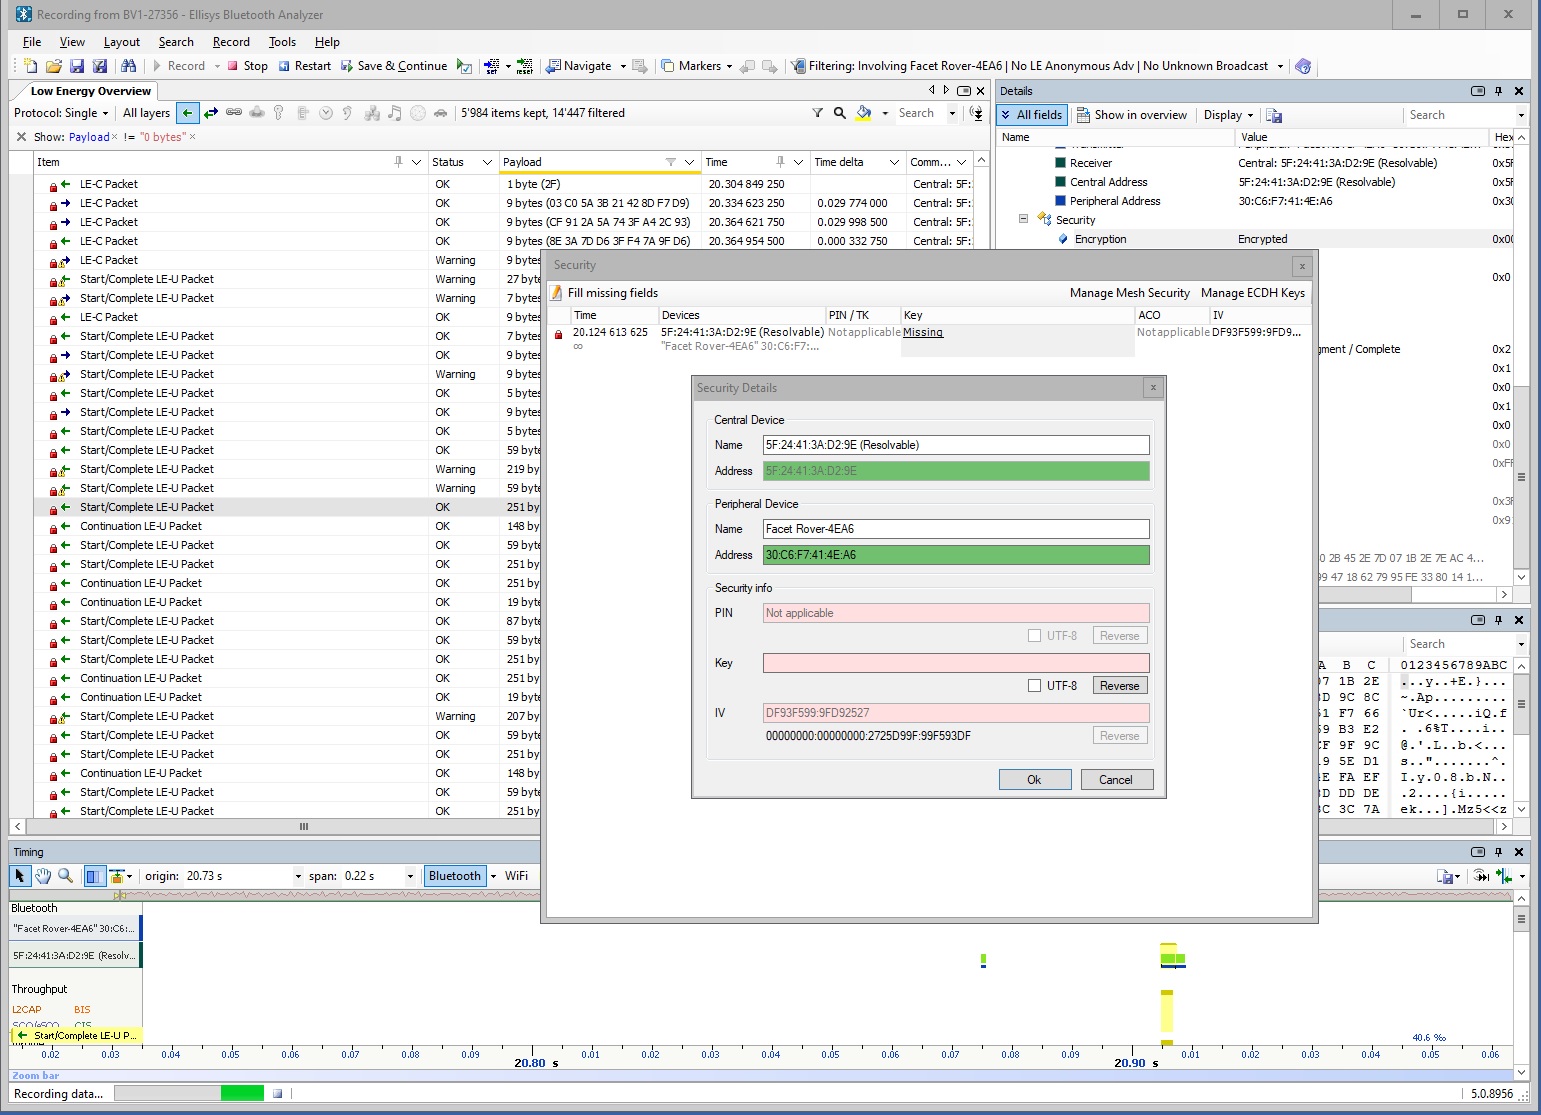Click inside the Key input field
Viewport: 1541px width, 1115px height.
[x=956, y=663]
